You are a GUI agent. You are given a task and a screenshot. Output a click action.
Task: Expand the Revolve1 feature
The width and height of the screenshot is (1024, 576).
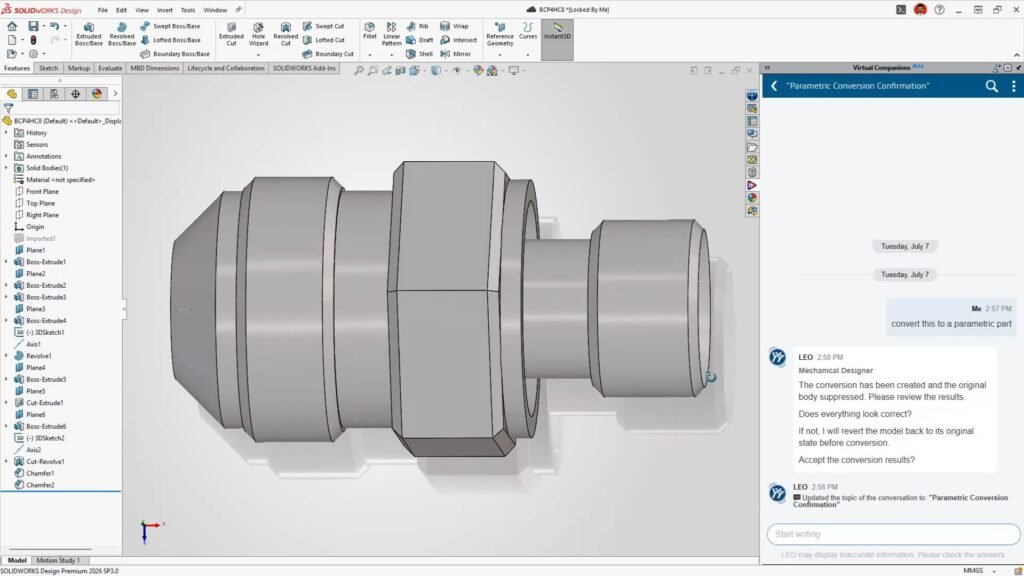[x=7, y=356]
